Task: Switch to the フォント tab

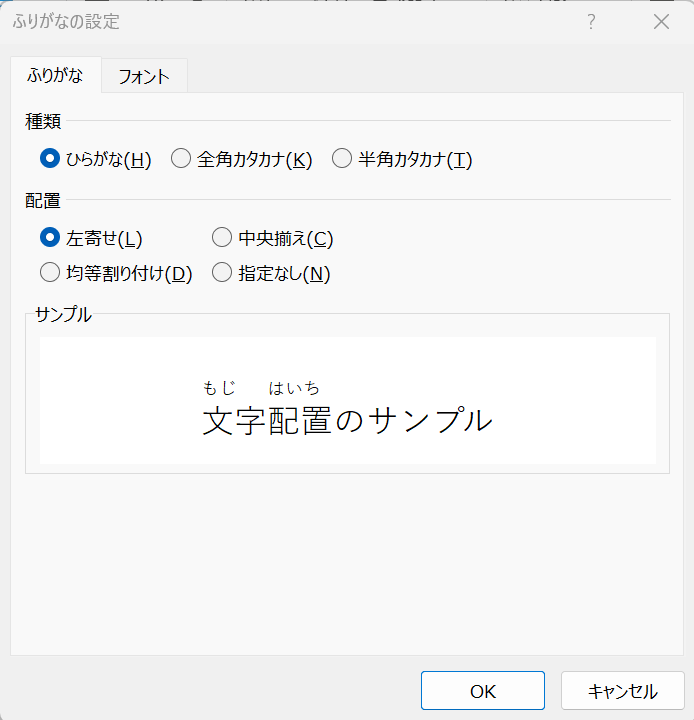Action: click(x=144, y=76)
